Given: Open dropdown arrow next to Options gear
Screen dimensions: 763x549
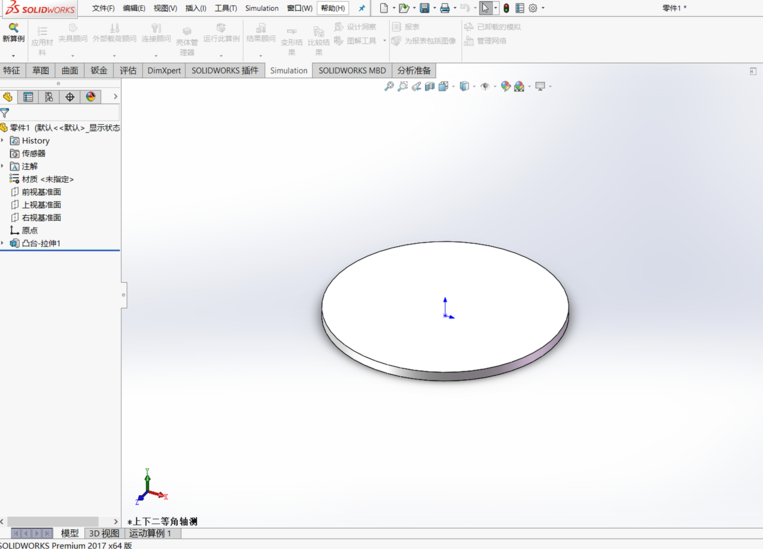Looking at the screenshot, I should (x=543, y=8).
